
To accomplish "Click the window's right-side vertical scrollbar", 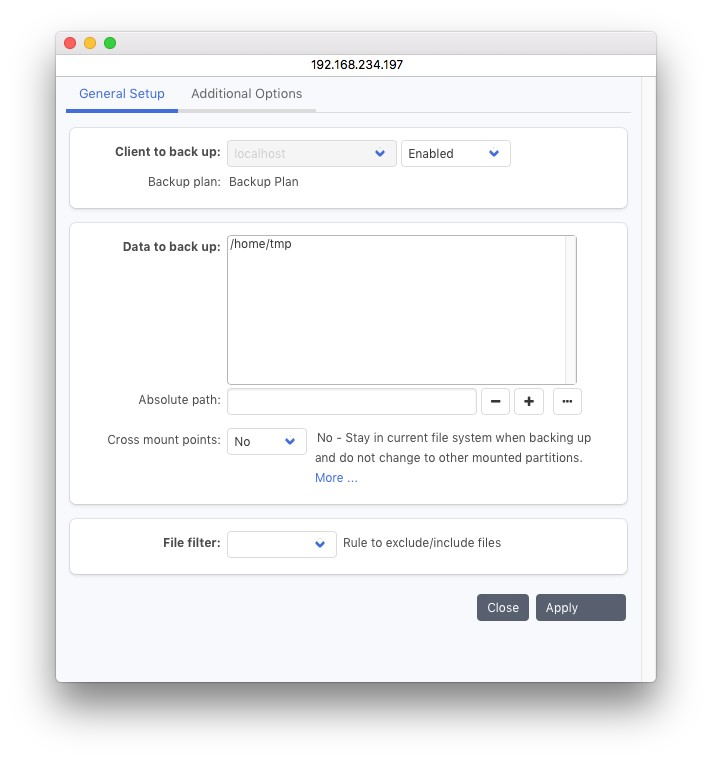I will (647, 380).
